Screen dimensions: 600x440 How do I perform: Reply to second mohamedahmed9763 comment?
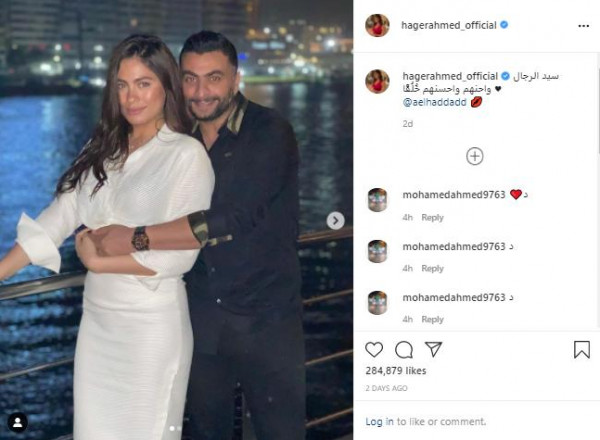tap(432, 269)
